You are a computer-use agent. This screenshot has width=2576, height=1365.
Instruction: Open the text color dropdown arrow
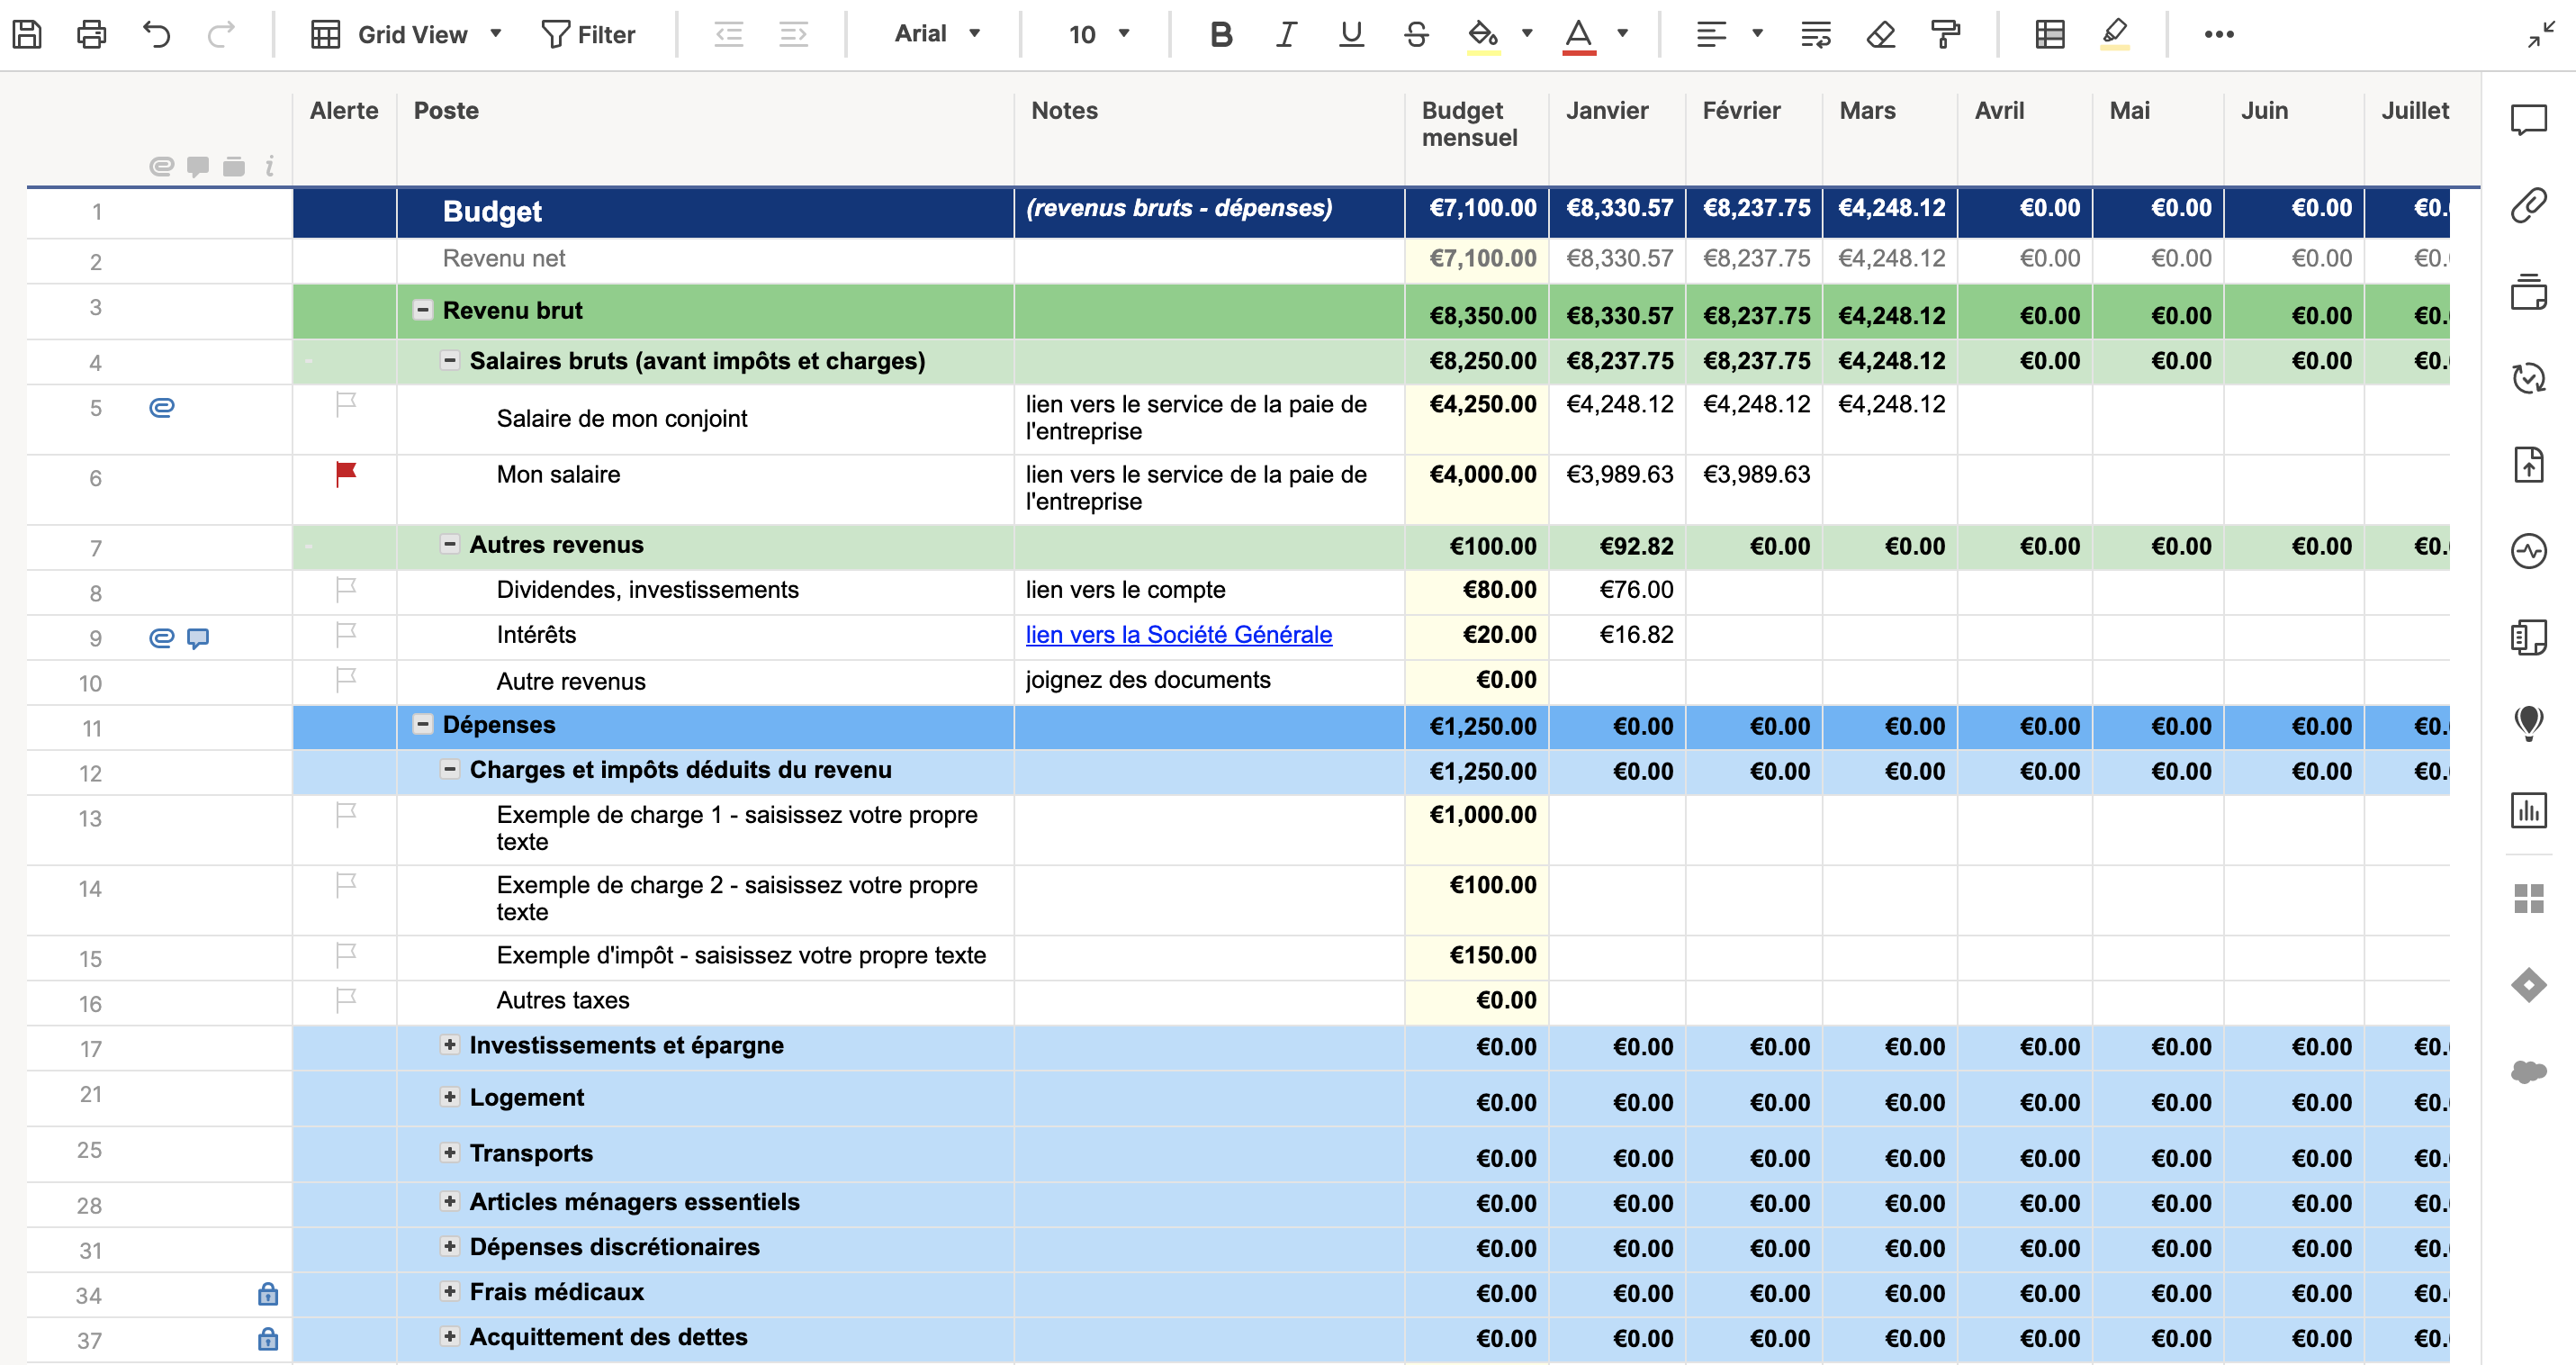pos(1623,34)
